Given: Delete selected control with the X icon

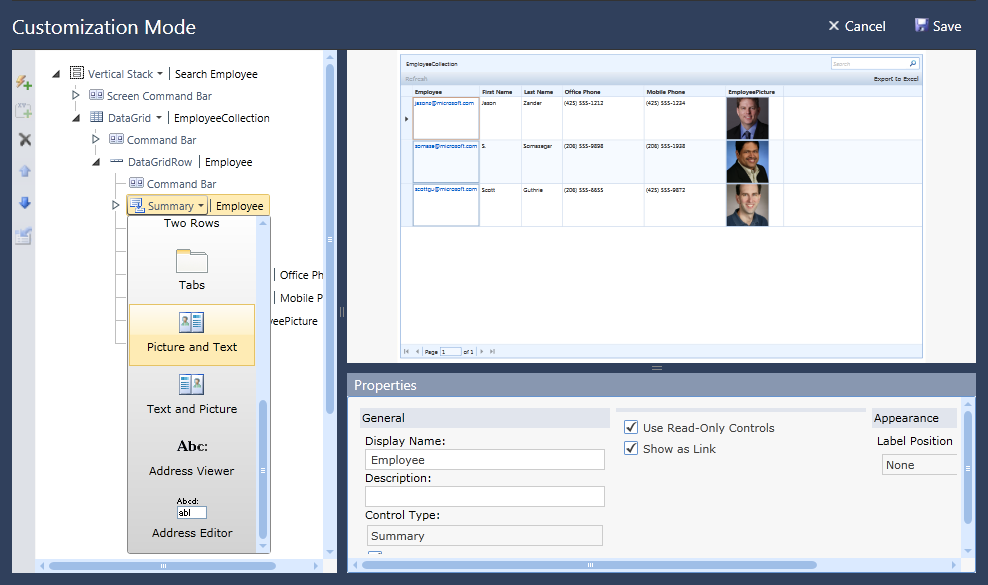Looking at the screenshot, I should [23, 139].
